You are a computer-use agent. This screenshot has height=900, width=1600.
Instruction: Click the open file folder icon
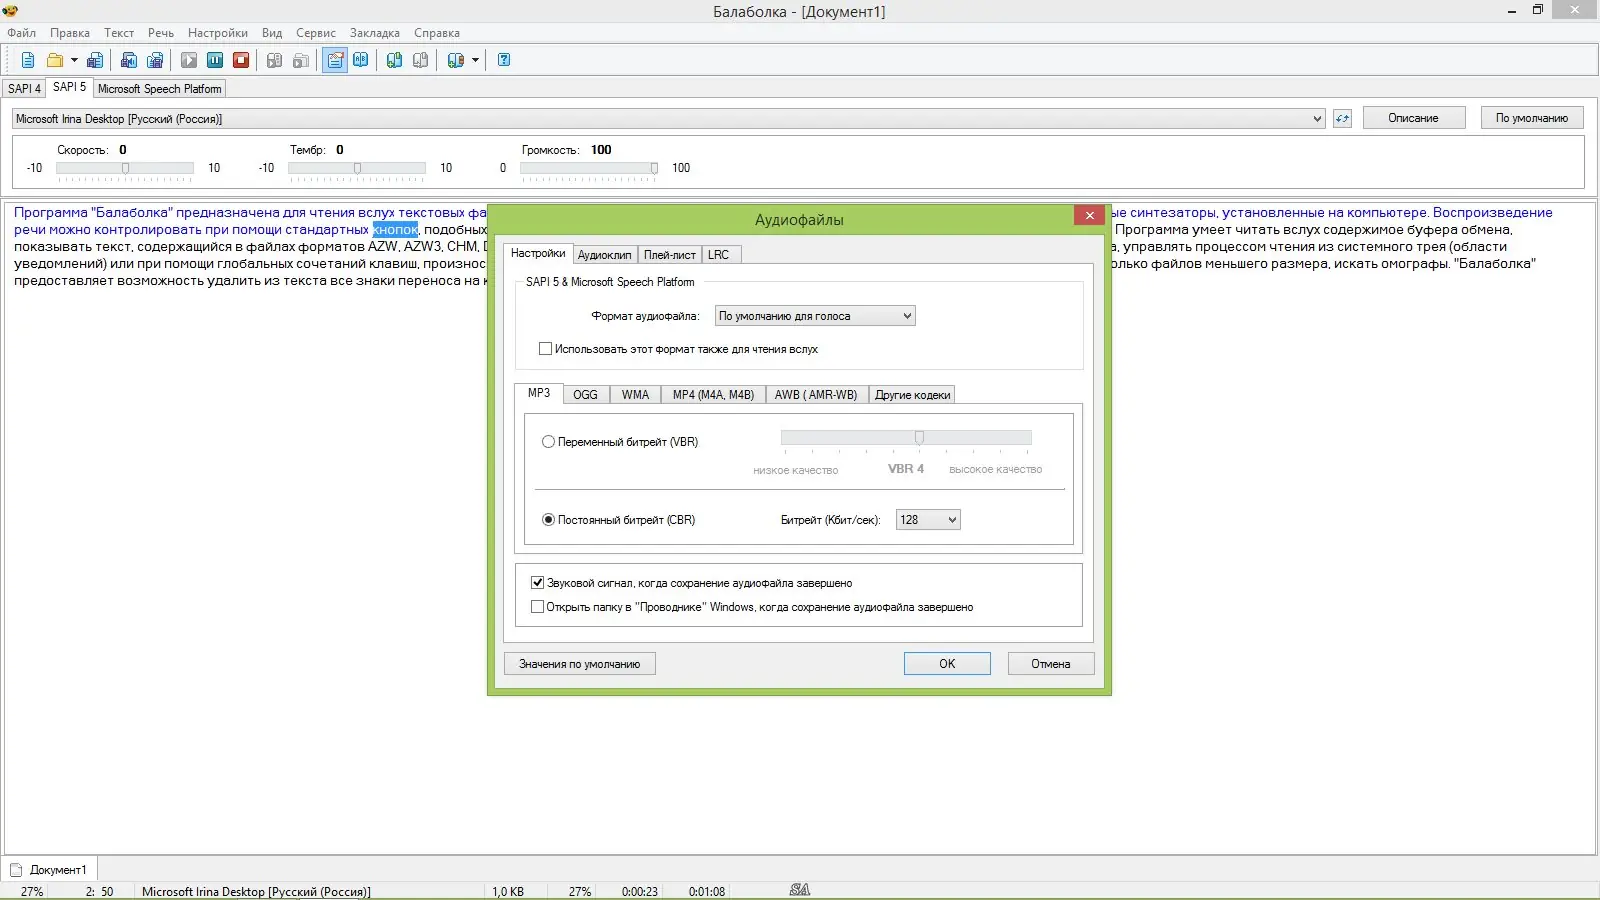coord(55,60)
